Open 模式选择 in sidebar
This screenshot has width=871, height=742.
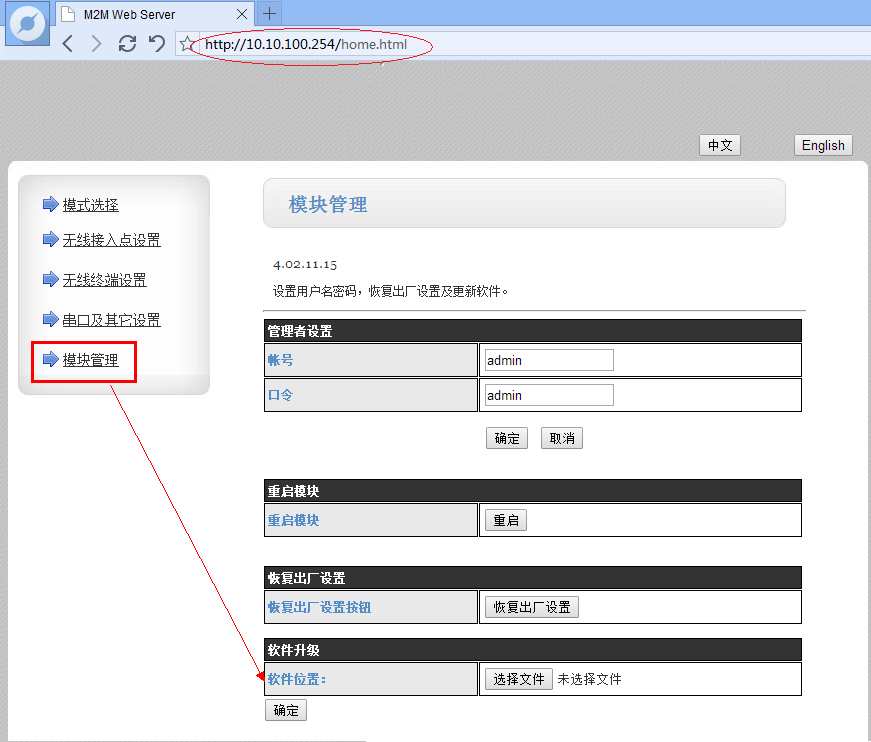tap(90, 205)
